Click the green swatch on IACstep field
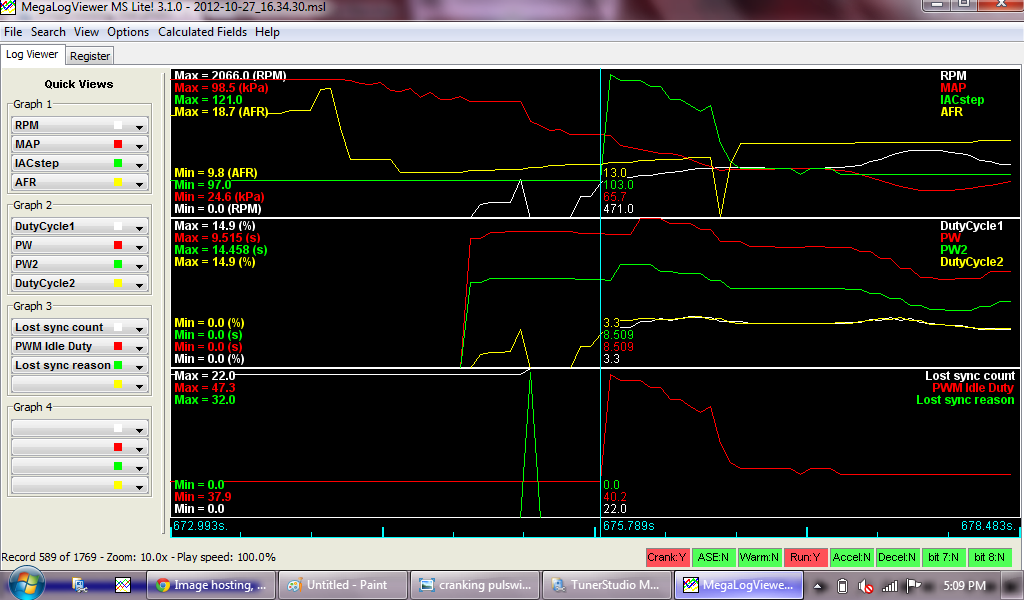 (x=118, y=163)
